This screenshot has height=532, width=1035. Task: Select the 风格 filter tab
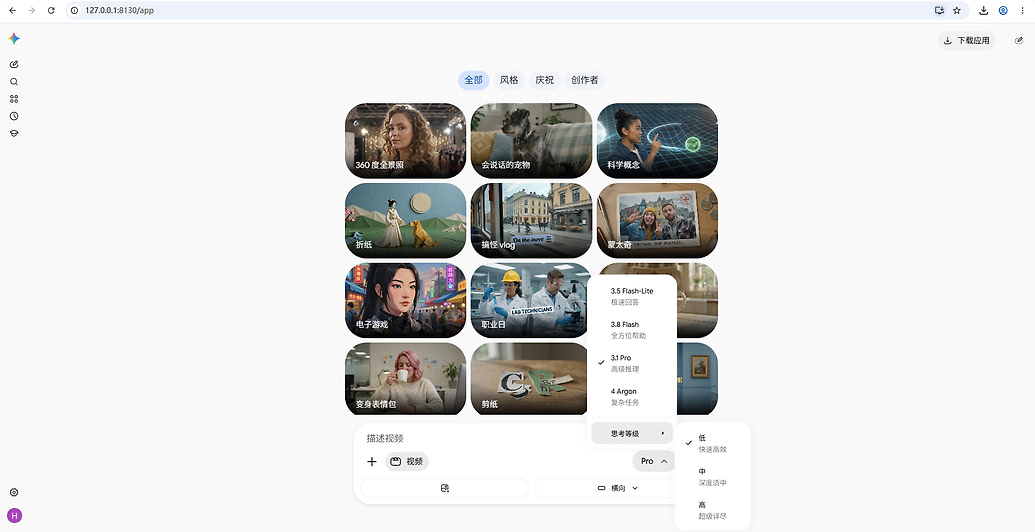(x=509, y=80)
